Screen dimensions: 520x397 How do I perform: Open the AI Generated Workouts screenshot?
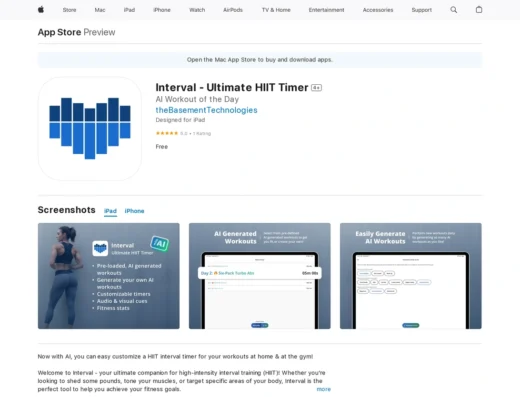(260, 276)
